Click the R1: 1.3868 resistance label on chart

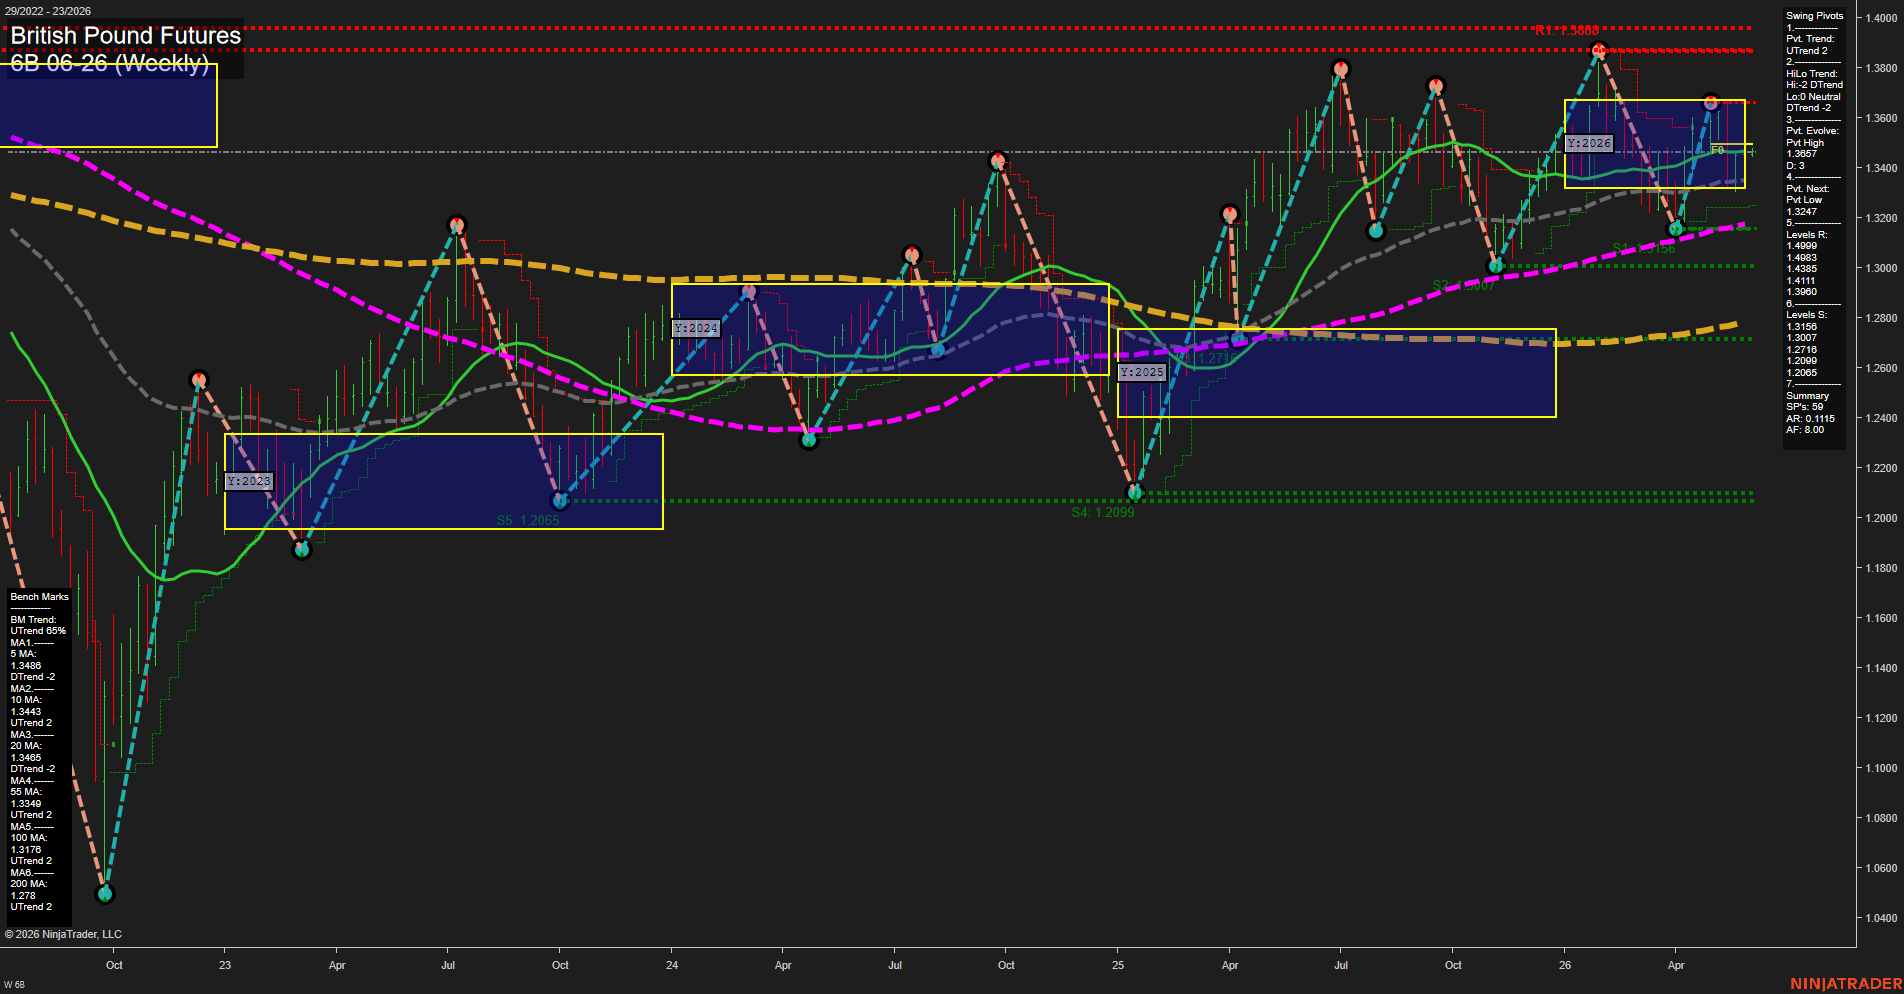coord(1567,31)
